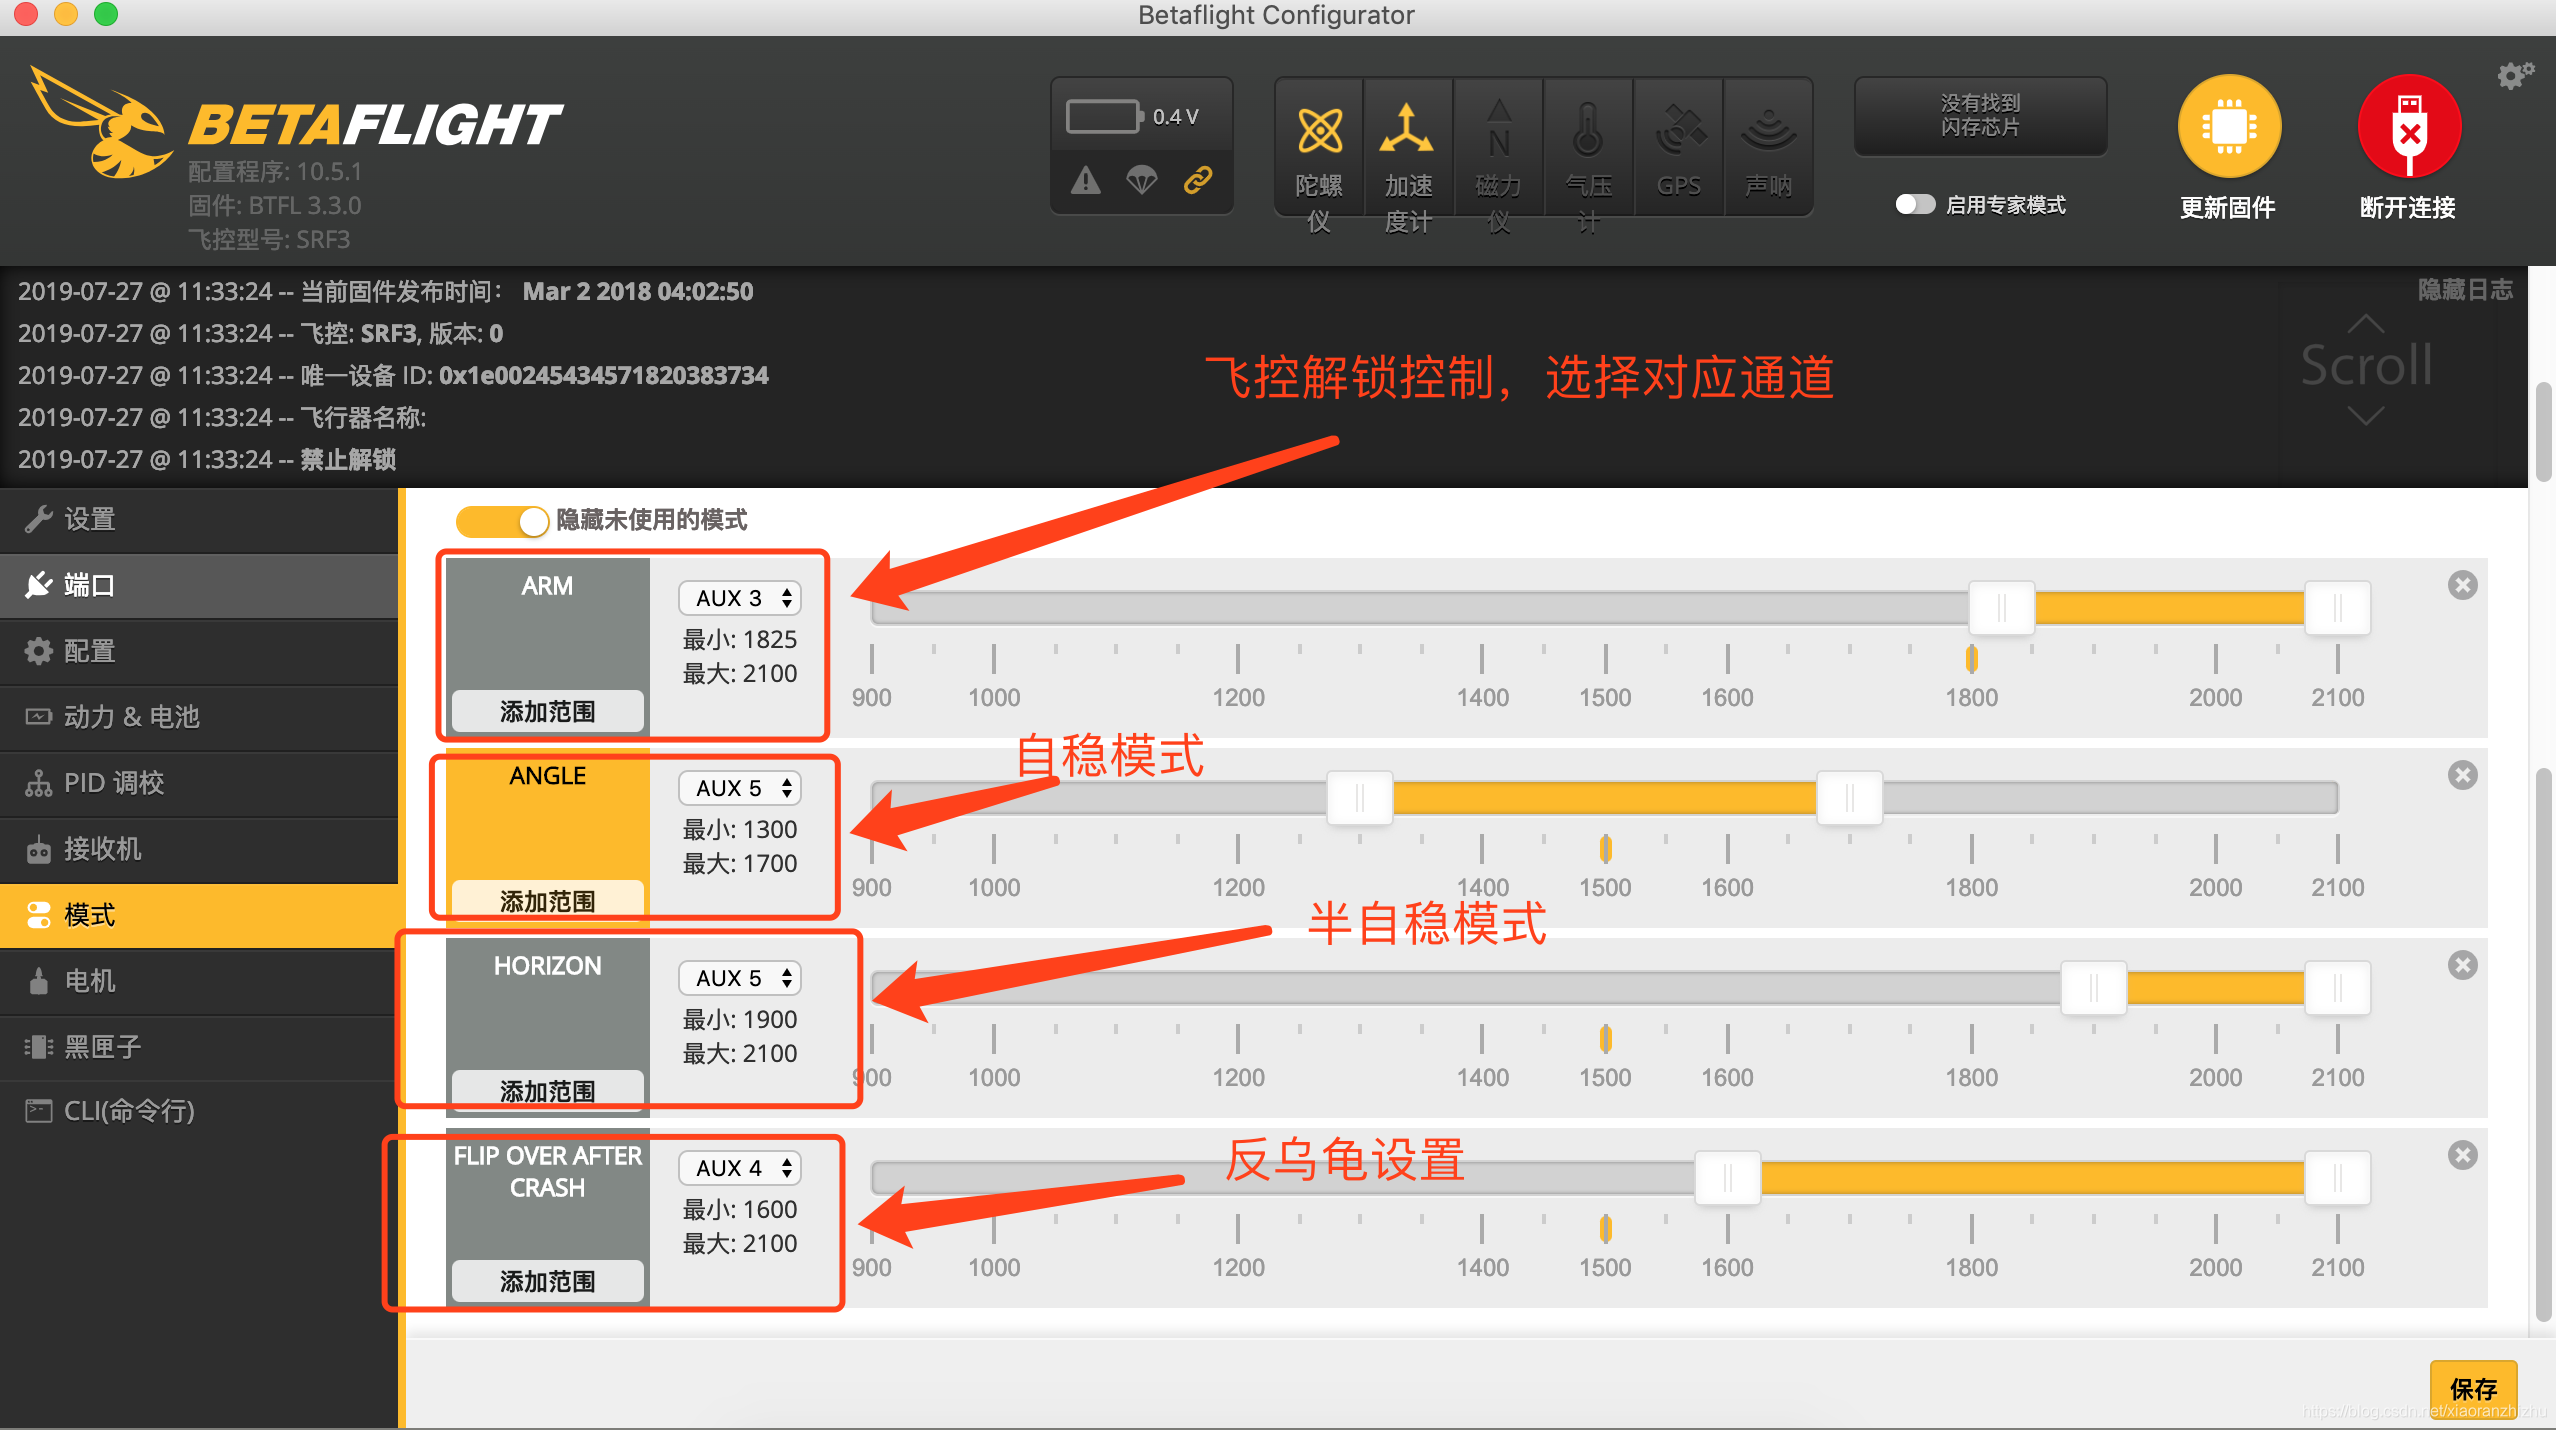Open the Power & Battery tab
The image size is (2556, 1430).
199,717
